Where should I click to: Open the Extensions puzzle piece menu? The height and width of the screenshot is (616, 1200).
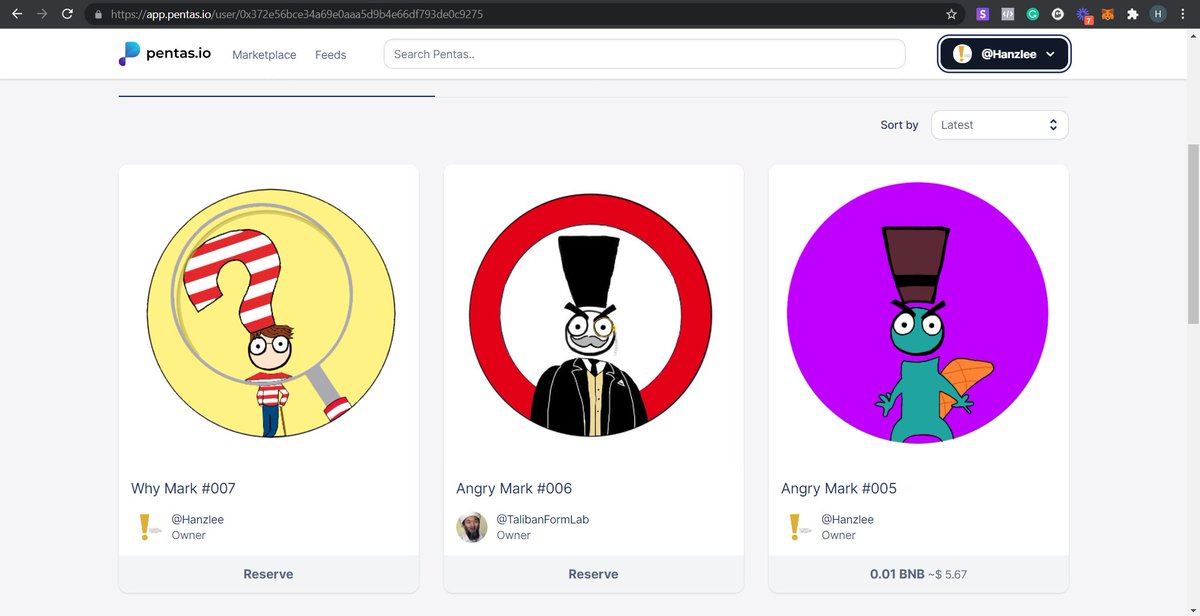[x=1133, y=14]
